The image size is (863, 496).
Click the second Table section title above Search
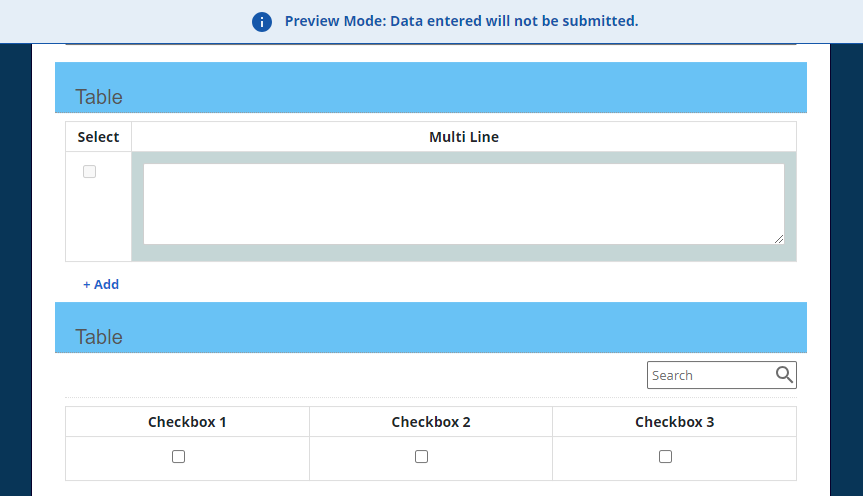pyautogui.click(x=99, y=337)
